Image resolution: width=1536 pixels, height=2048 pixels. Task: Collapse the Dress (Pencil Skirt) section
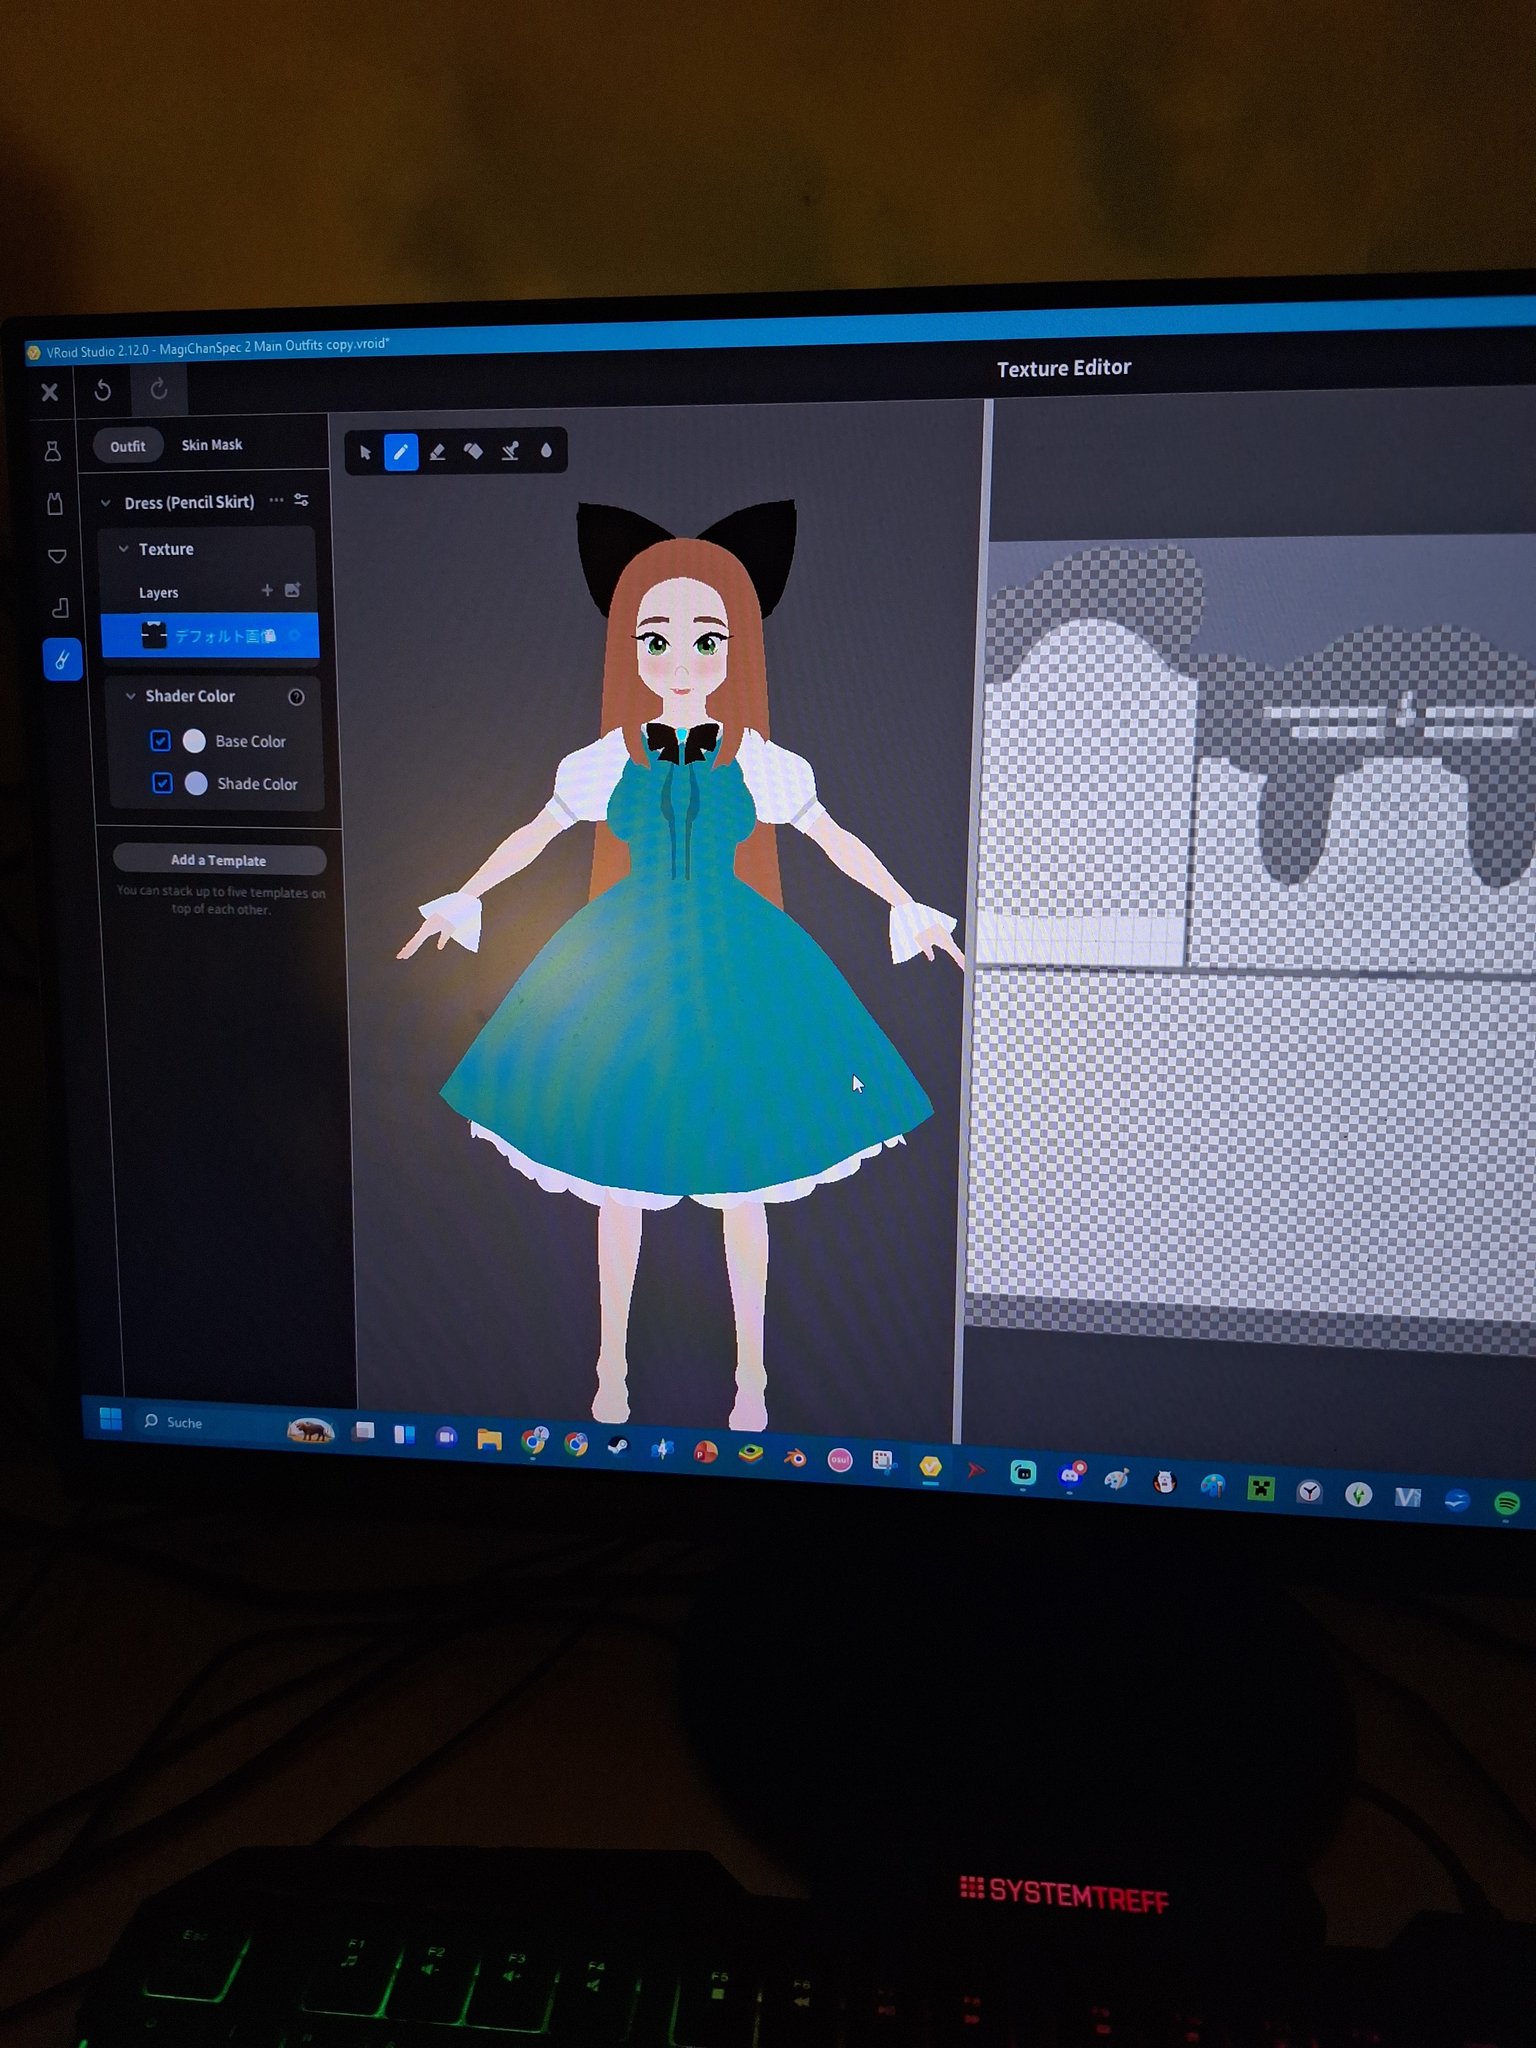click(106, 503)
